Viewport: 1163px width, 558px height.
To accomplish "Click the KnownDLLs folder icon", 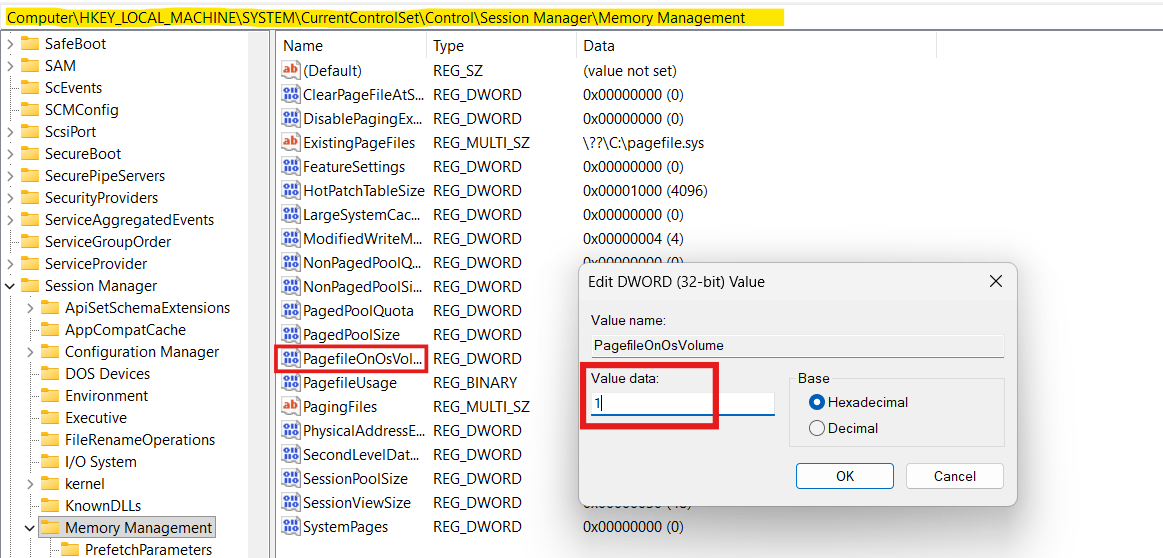I will [50, 505].
